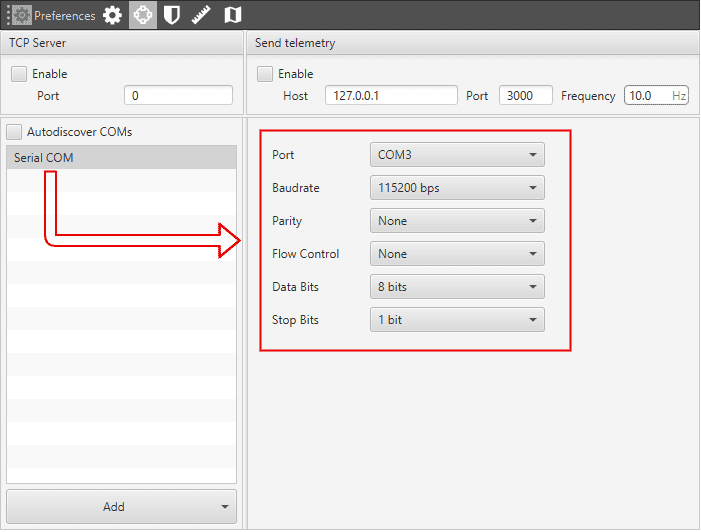Screen dimensions: 701x532
Task: Enable the TCP Server checkbox
Action: (x=19, y=74)
